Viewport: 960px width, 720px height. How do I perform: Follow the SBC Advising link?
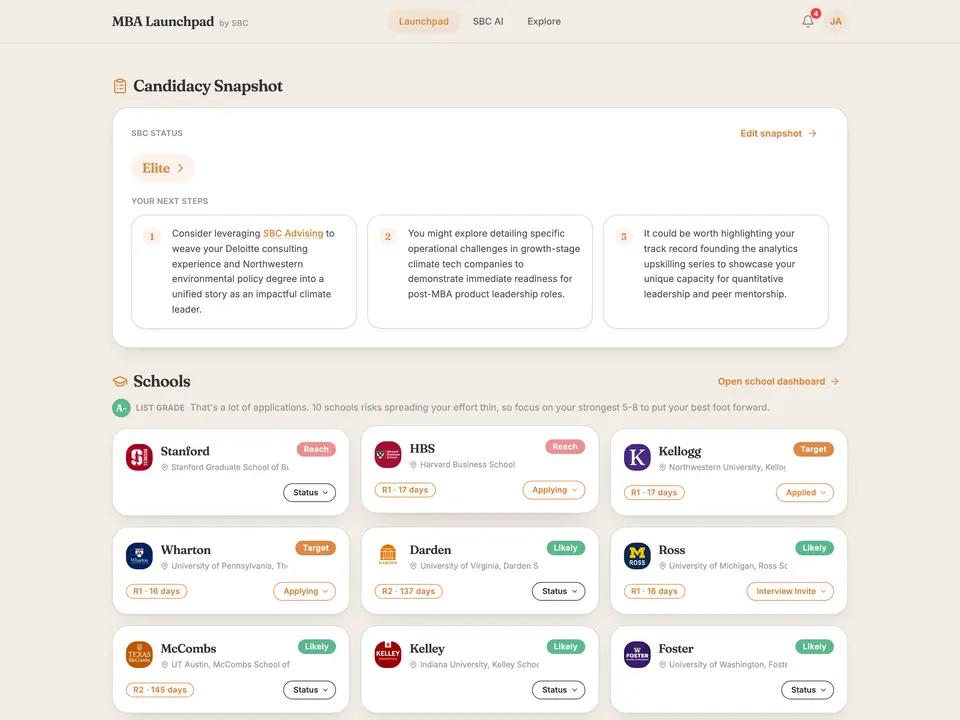[293, 233]
